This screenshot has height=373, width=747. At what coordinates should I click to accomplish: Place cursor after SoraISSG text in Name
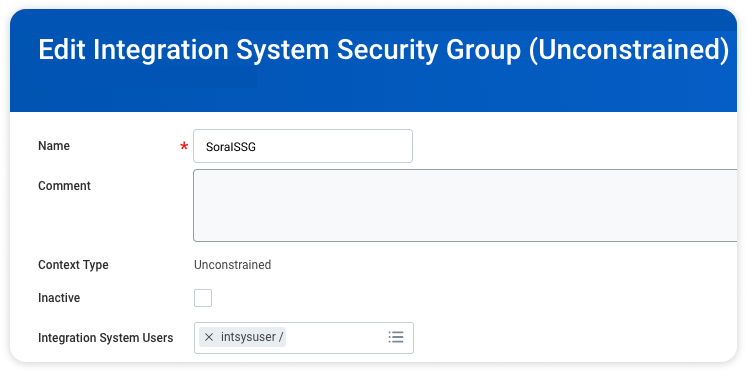257,147
